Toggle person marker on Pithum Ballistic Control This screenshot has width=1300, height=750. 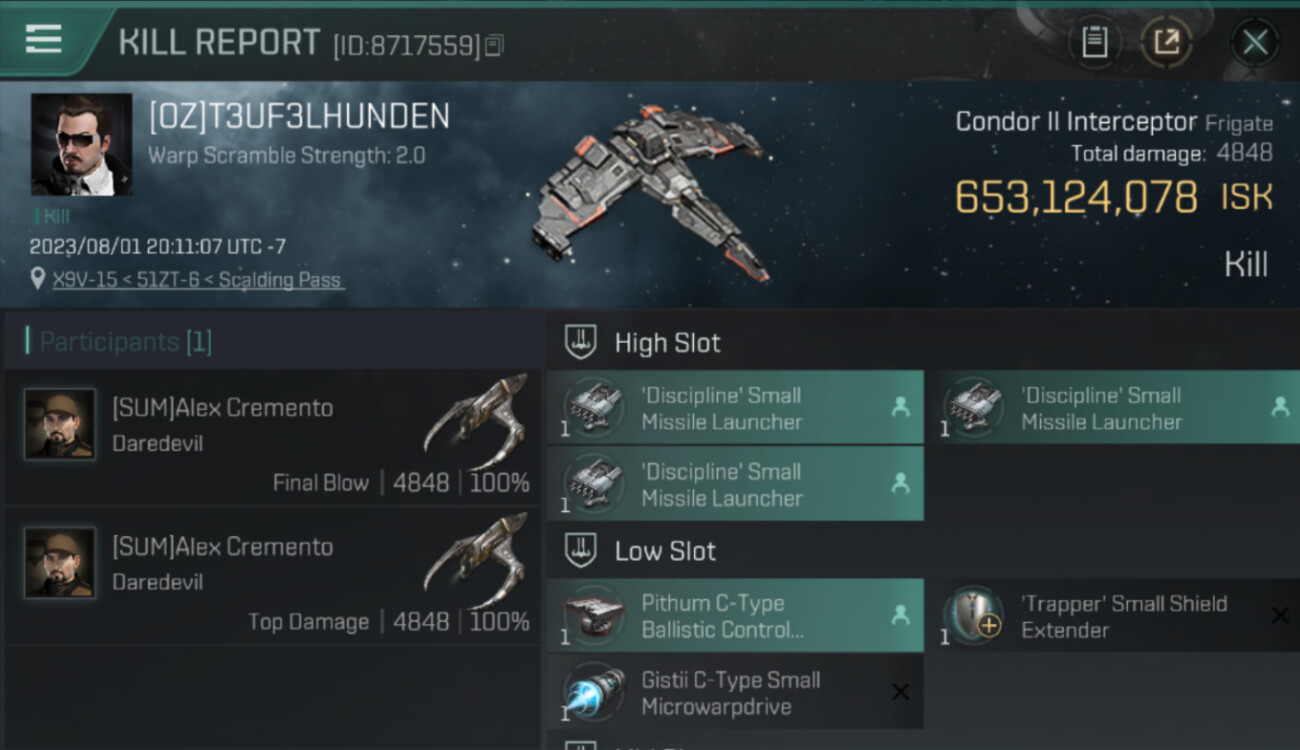click(900, 615)
